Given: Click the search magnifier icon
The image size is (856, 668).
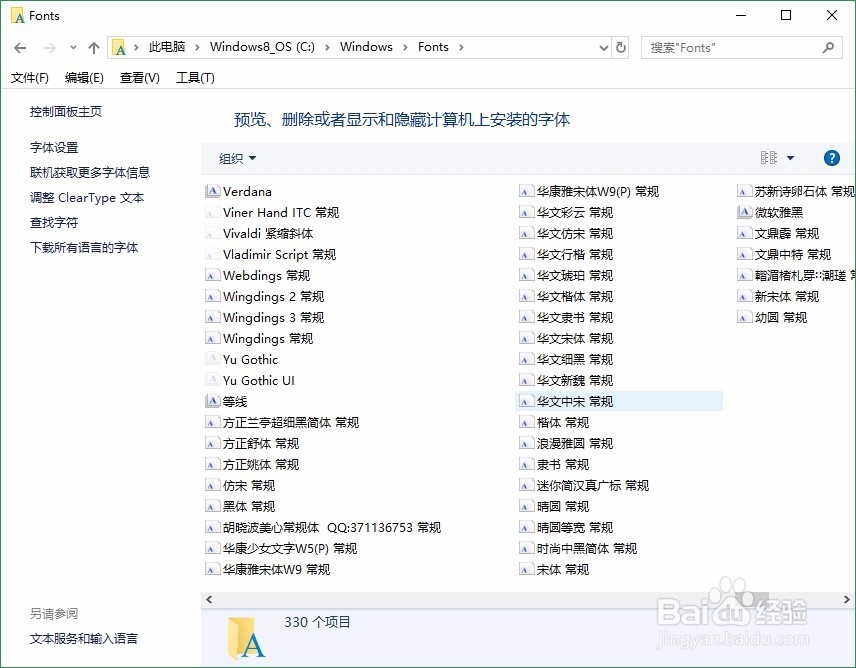Looking at the screenshot, I should 828,47.
